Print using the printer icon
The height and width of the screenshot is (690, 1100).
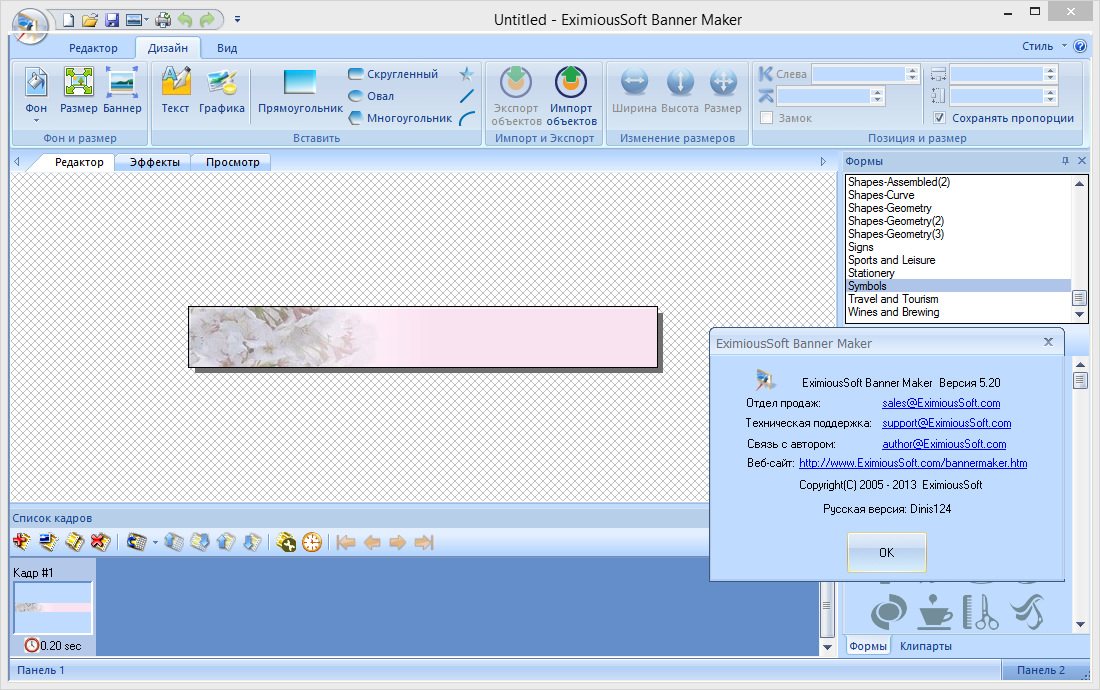click(x=163, y=20)
